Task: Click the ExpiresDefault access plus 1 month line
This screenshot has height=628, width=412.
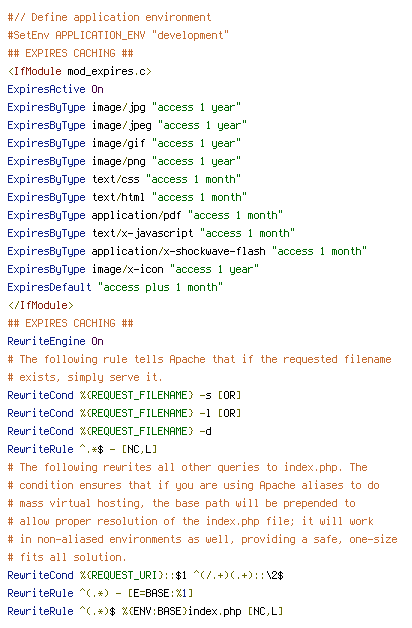Action: pyautogui.click(x=115, y=287)
